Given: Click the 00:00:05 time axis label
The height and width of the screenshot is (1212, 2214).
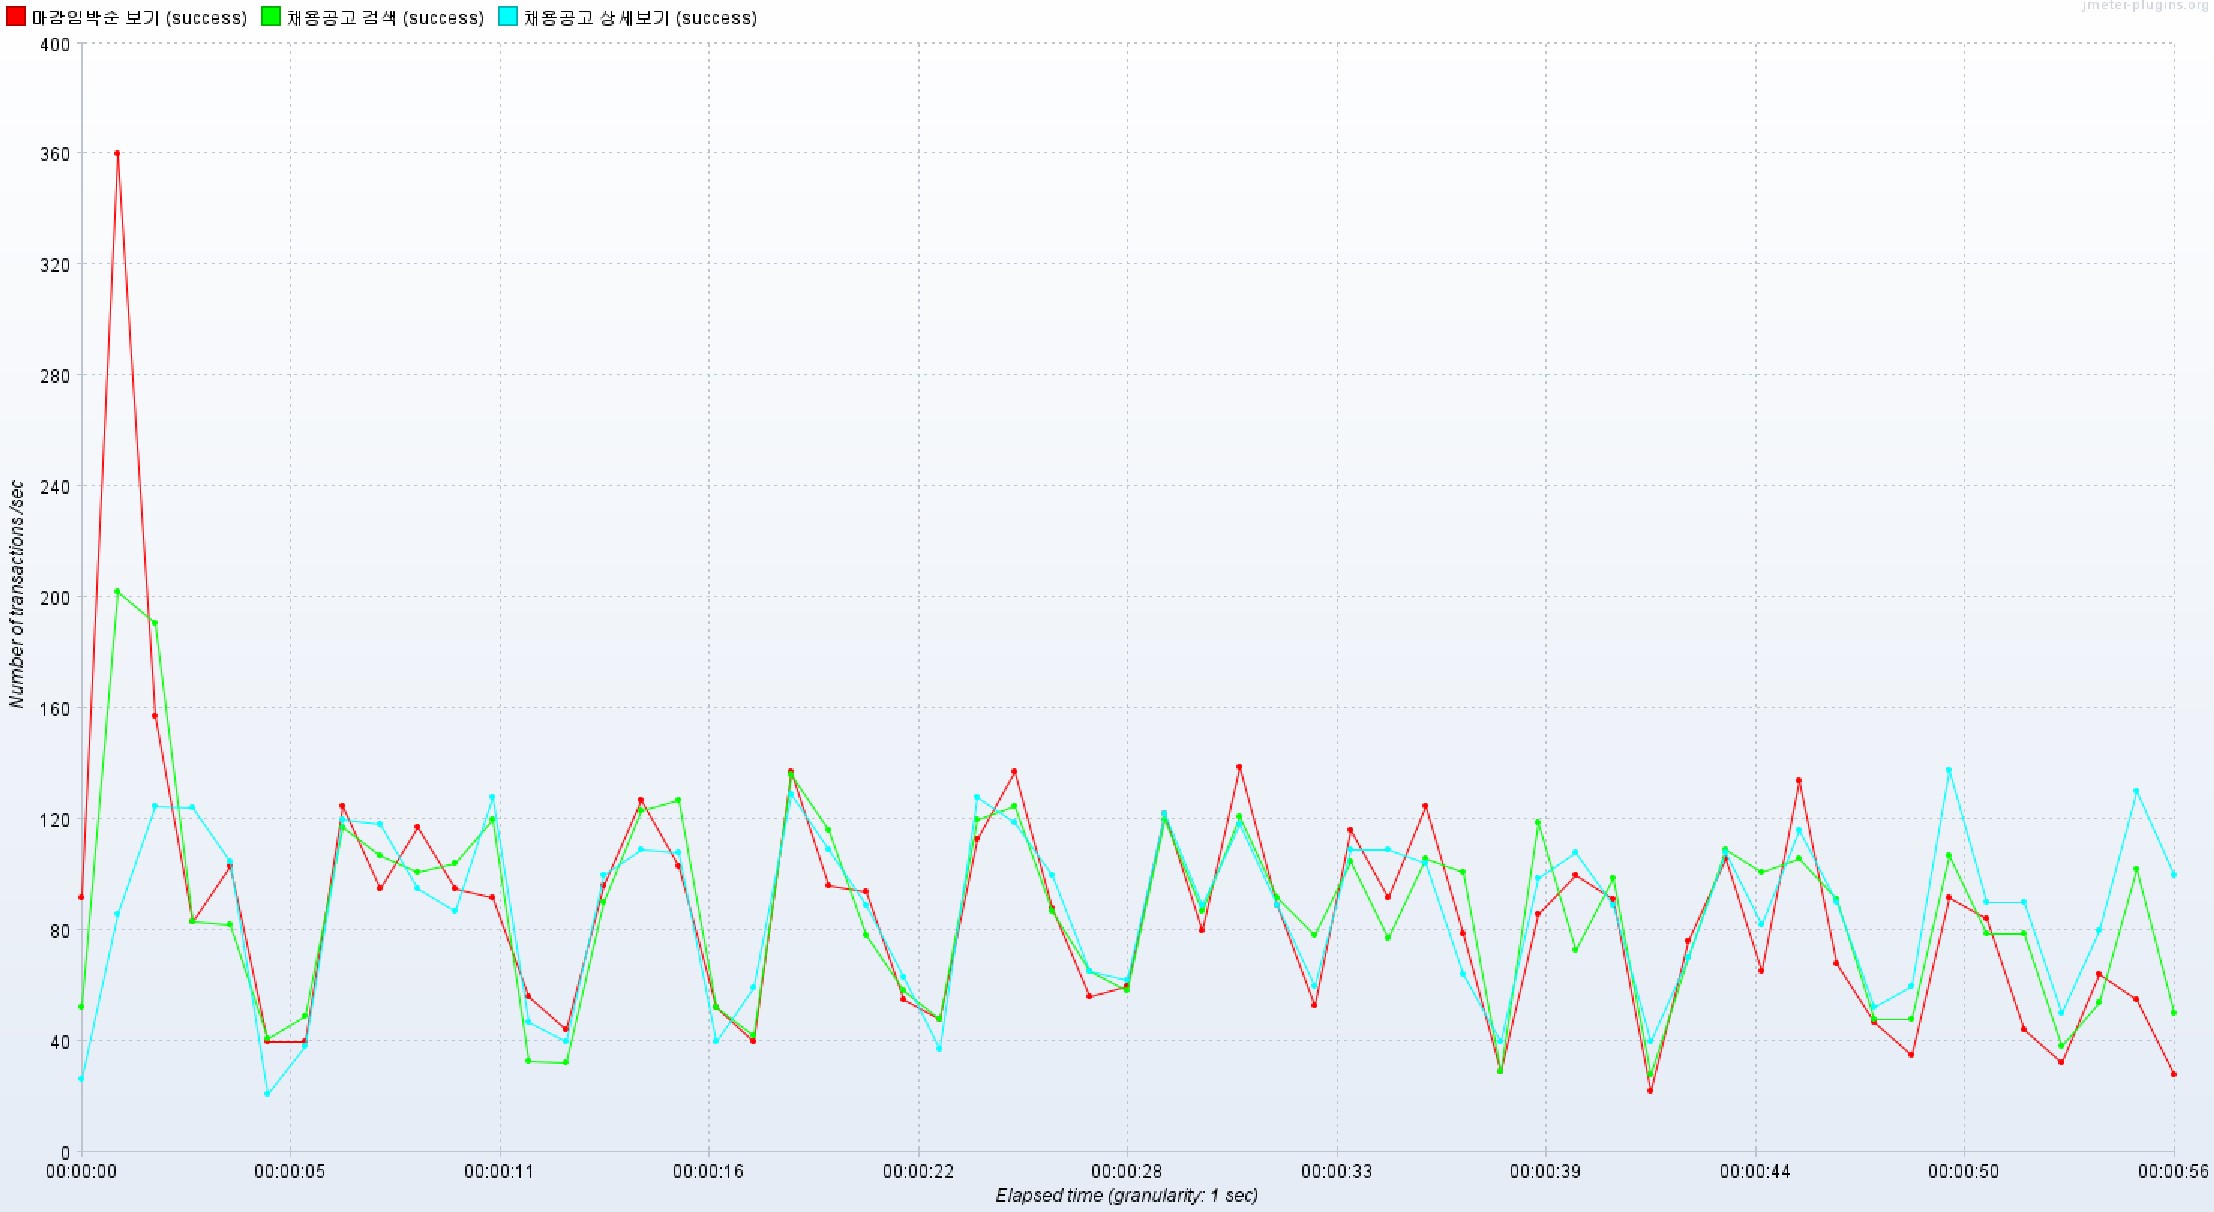Looking at the screenshot, I should coord(290,1171).
